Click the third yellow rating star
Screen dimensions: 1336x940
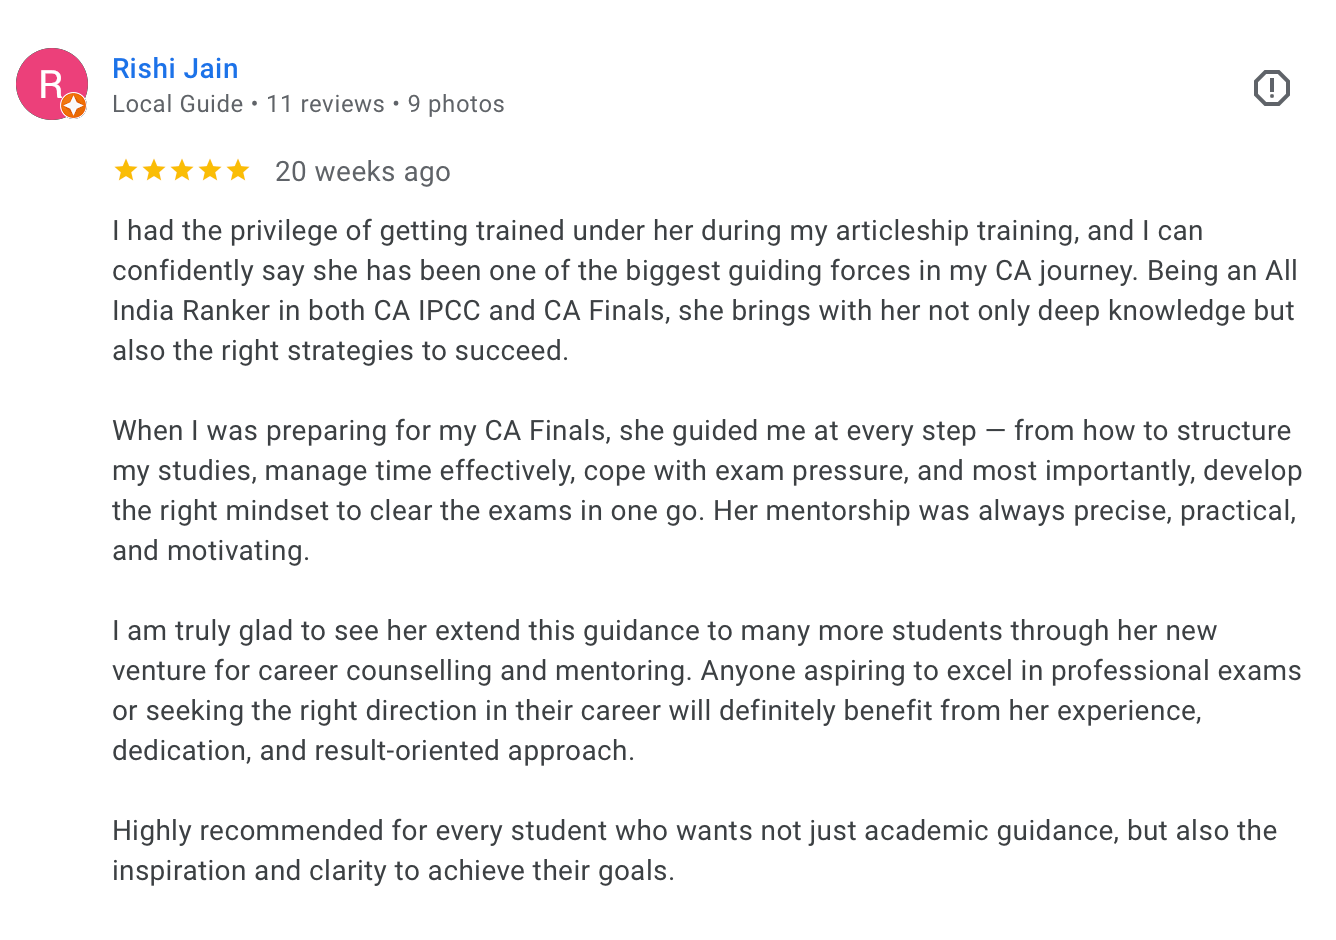(x=182, y=171)
